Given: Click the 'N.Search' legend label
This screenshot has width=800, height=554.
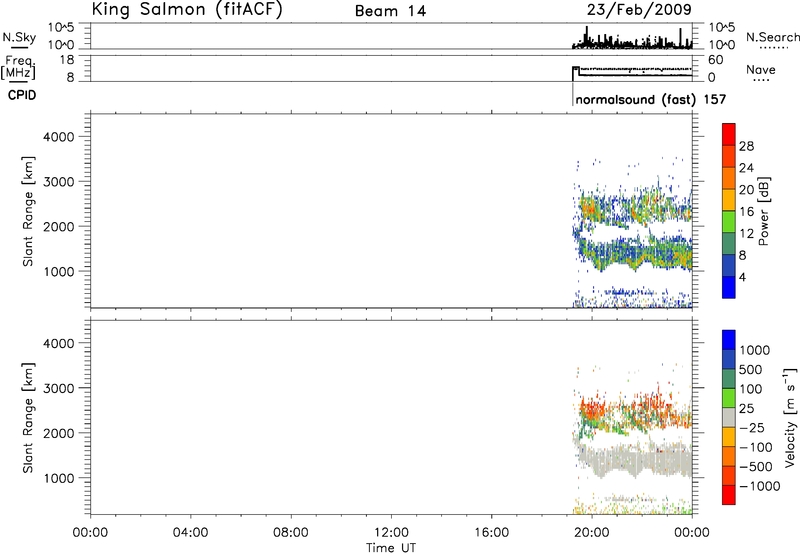Looking at the screenshot, I should (x=772, y=37).
